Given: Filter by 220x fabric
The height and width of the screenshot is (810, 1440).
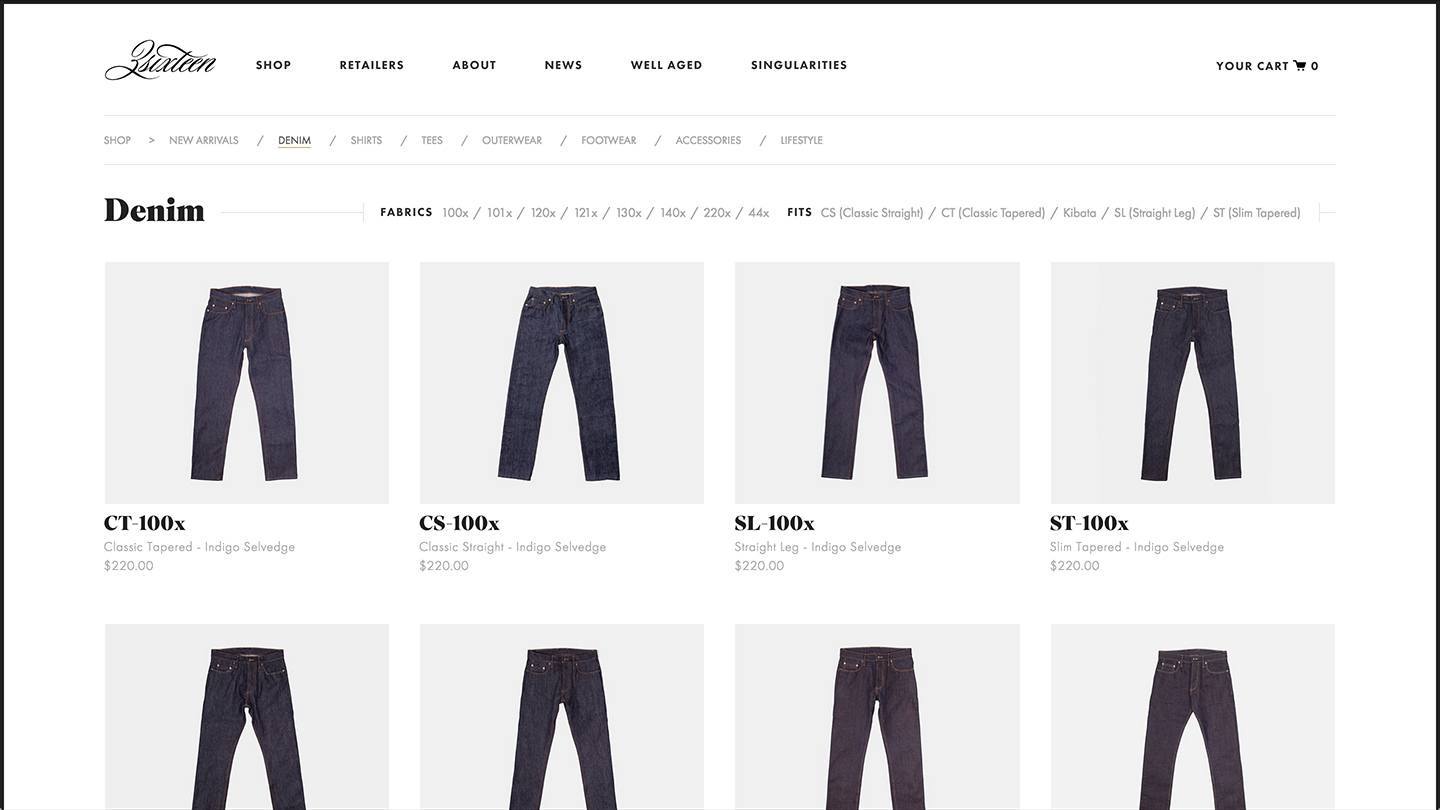Looking at the screenshot, I should [717, 213].
